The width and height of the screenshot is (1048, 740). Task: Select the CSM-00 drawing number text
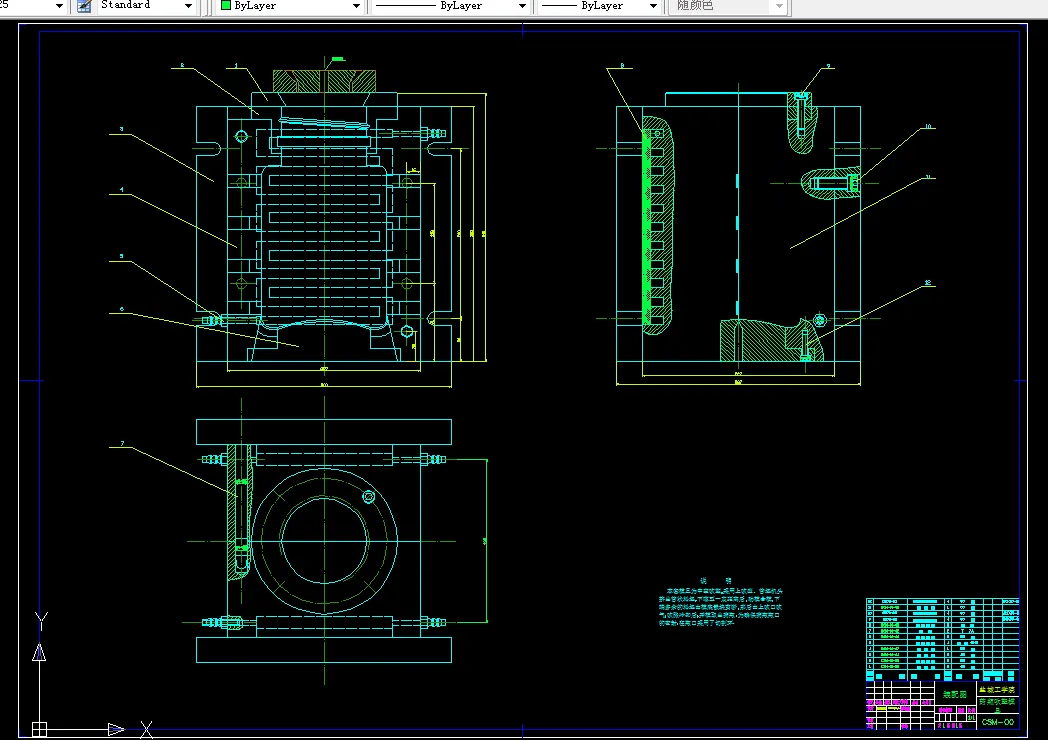(x=998, y=722)
